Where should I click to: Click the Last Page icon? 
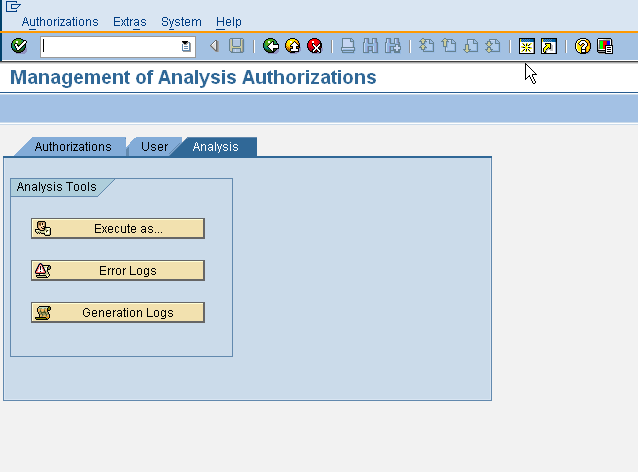(493, 46)
